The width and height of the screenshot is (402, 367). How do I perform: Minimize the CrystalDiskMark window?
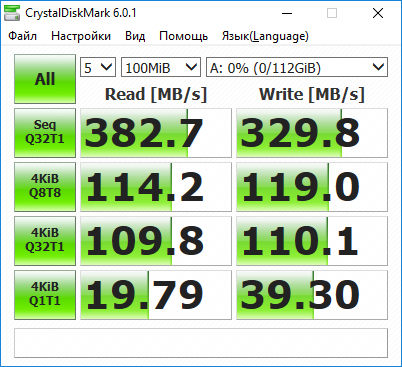(x=287, y=13)
